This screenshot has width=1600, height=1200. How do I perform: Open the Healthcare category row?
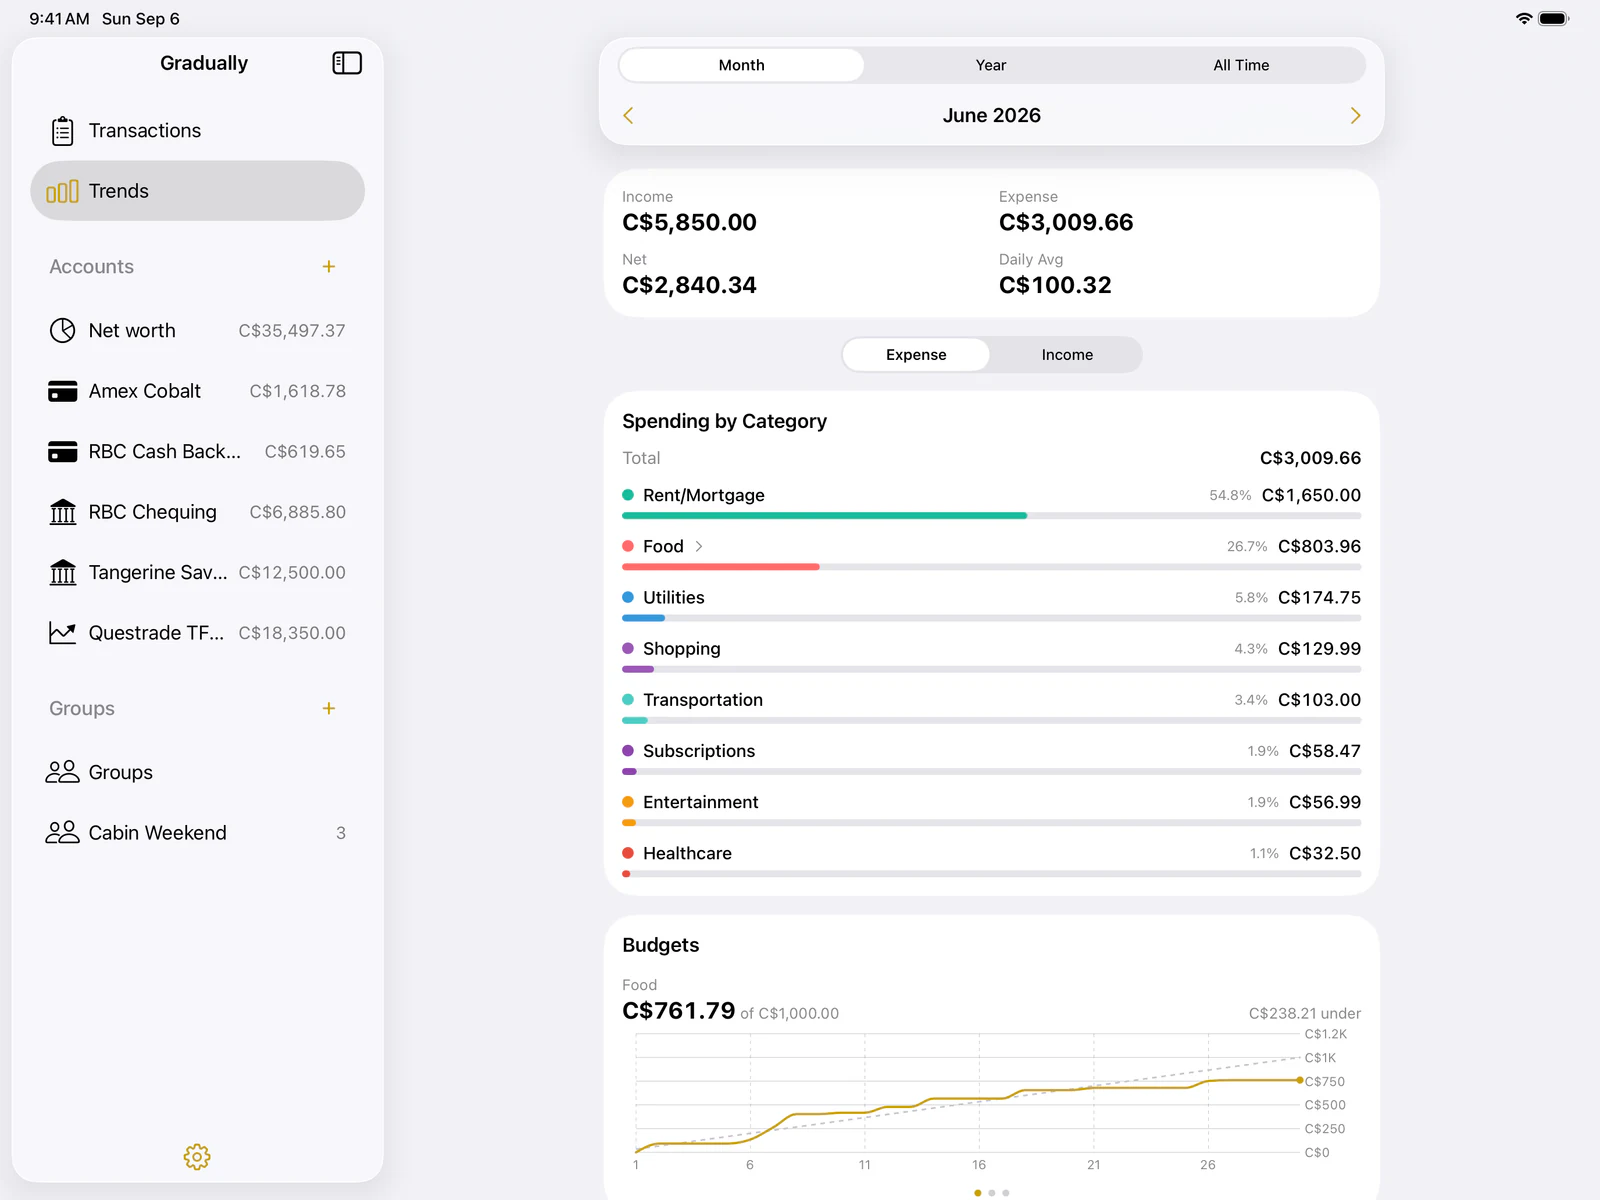point(991,860)
